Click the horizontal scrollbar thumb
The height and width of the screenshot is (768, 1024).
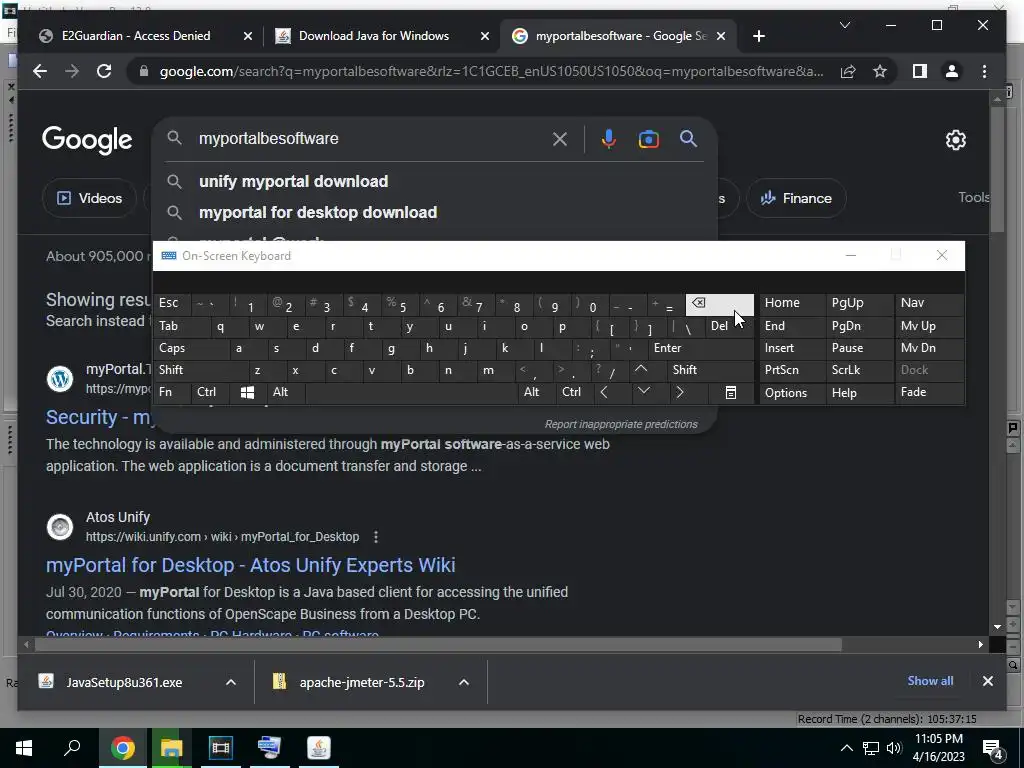coord(438,645)
